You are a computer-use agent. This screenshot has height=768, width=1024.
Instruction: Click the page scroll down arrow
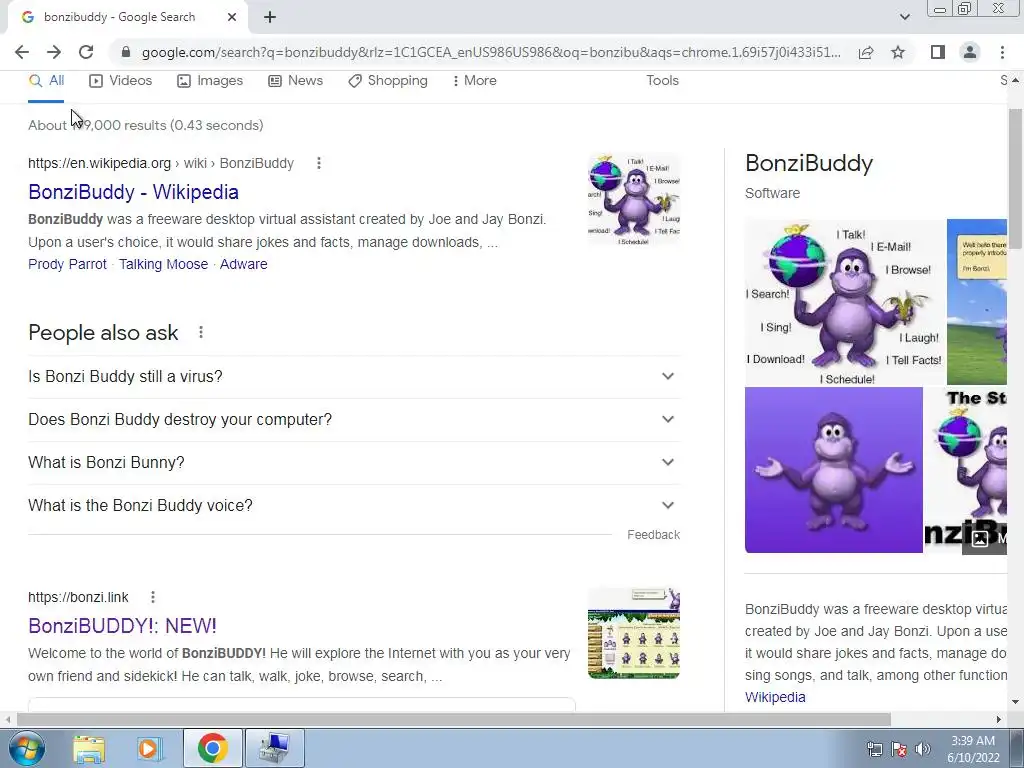coord(1015,703)
